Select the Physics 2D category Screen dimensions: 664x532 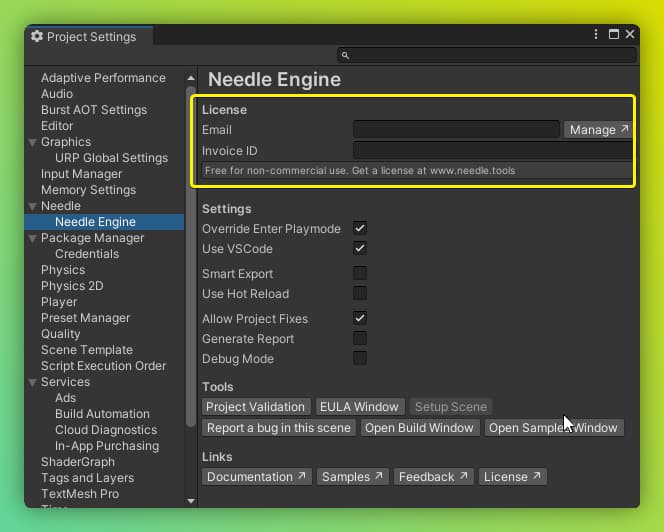[72, 286]
